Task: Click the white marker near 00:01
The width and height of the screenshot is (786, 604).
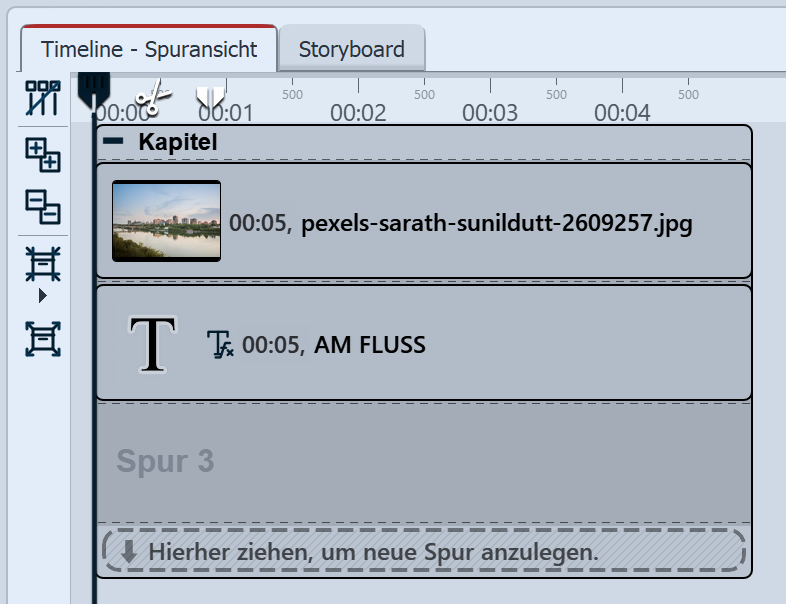Action: 210,96
